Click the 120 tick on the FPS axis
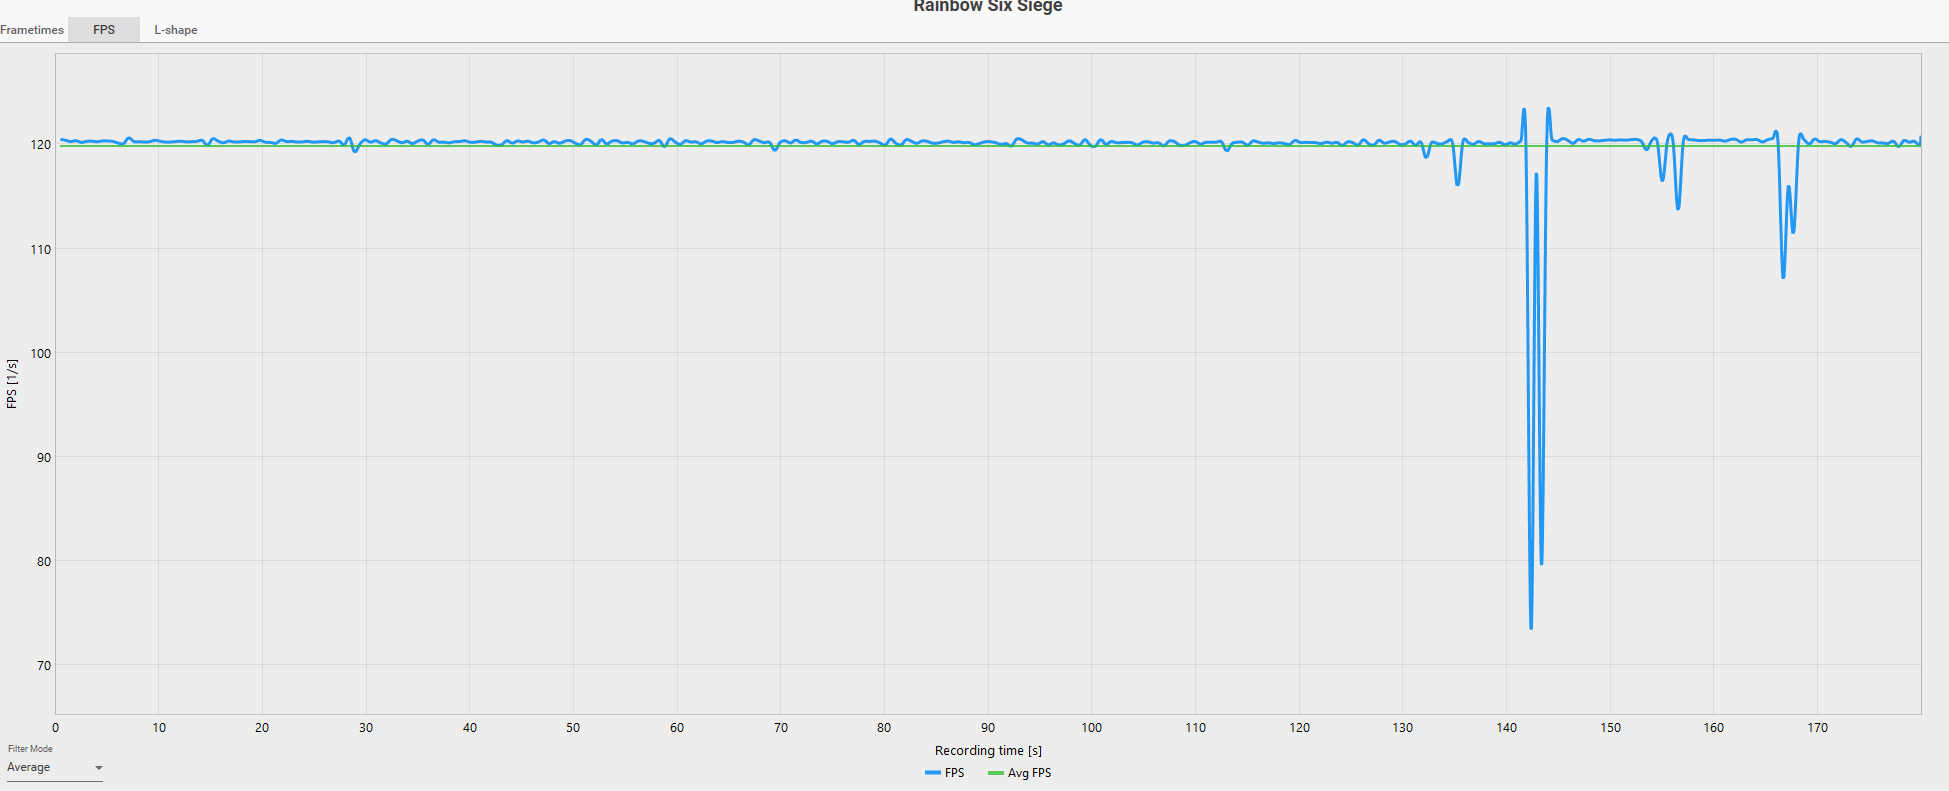 41,145
